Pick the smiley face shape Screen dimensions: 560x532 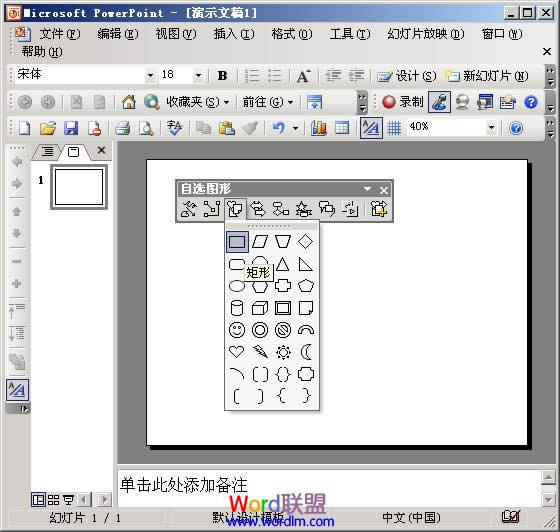pos(237,330)
